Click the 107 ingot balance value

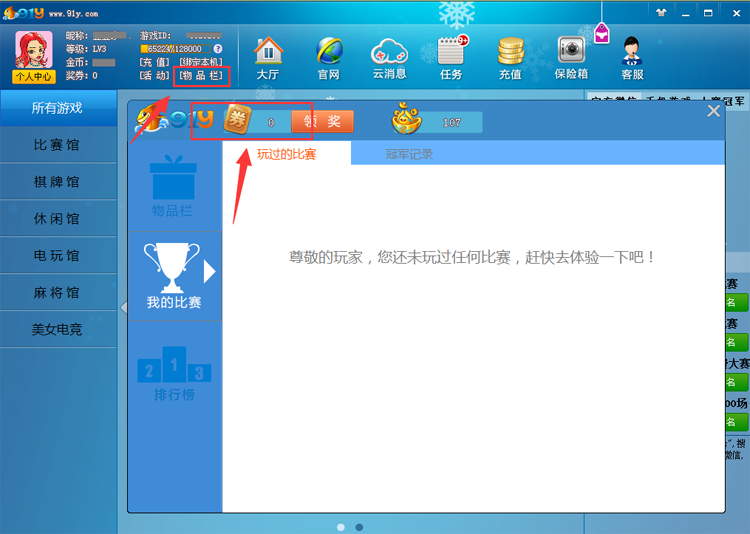[x=452, y=123]
